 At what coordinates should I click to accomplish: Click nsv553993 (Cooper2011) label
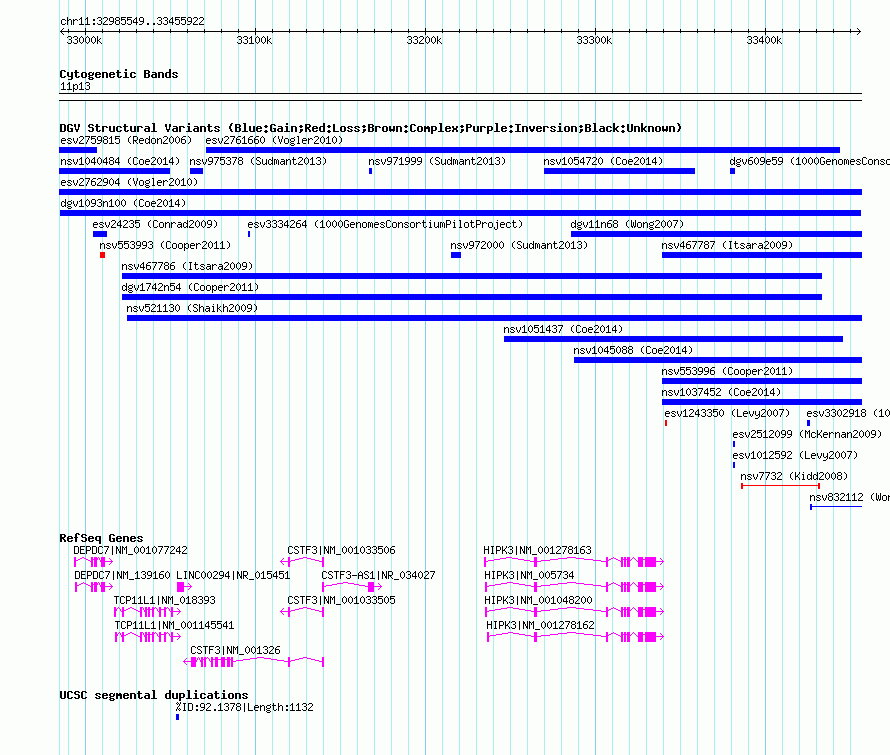(165, 245)
